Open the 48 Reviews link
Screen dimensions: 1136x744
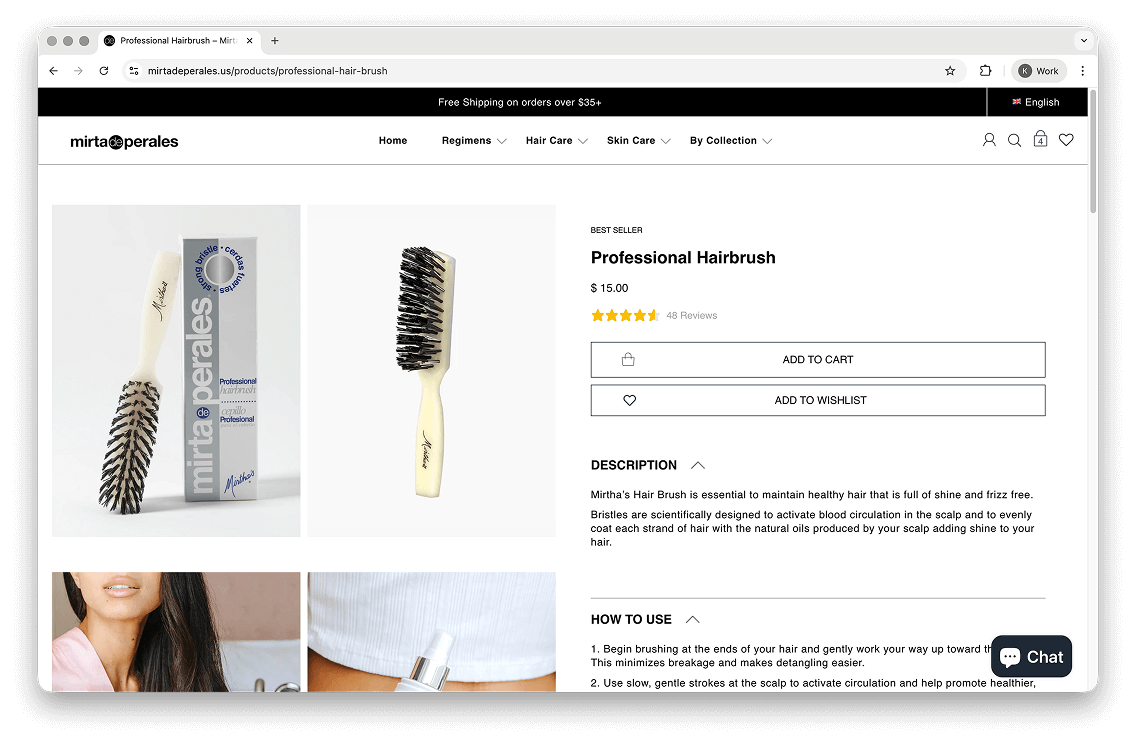click(x=691, y=316)
